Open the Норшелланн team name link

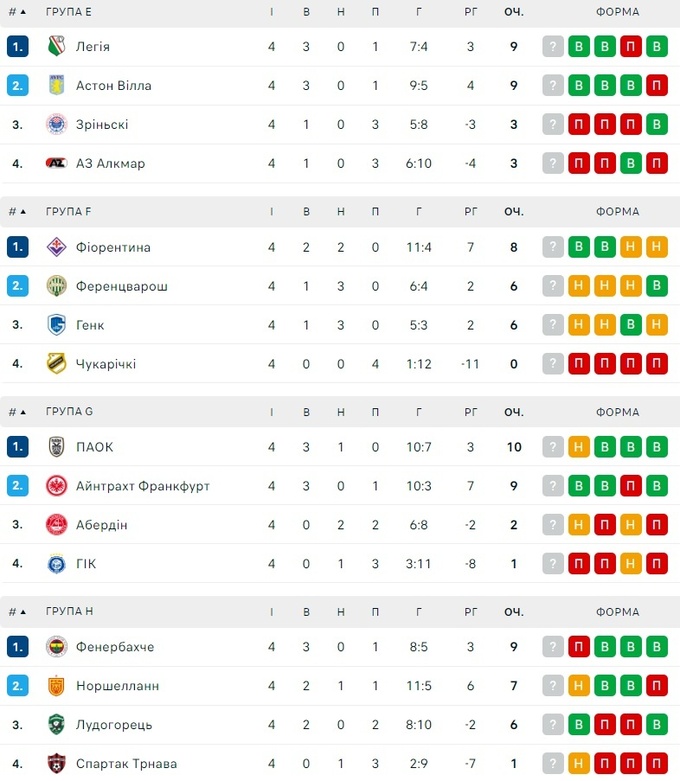pyautogui.click(x=117, y=686)
